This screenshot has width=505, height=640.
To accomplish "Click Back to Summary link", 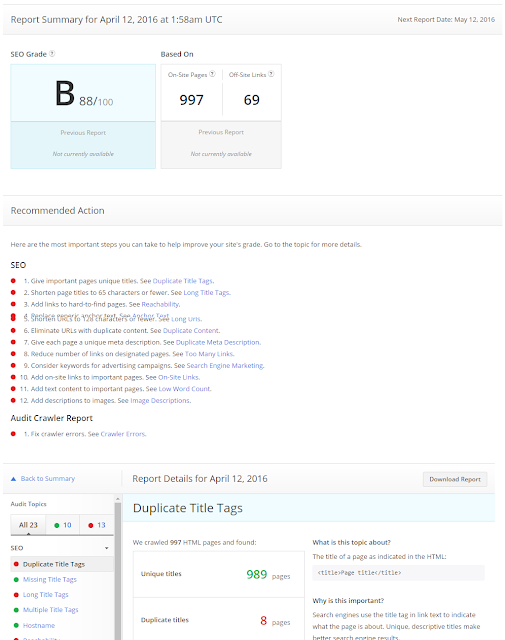I will (48, 478).
